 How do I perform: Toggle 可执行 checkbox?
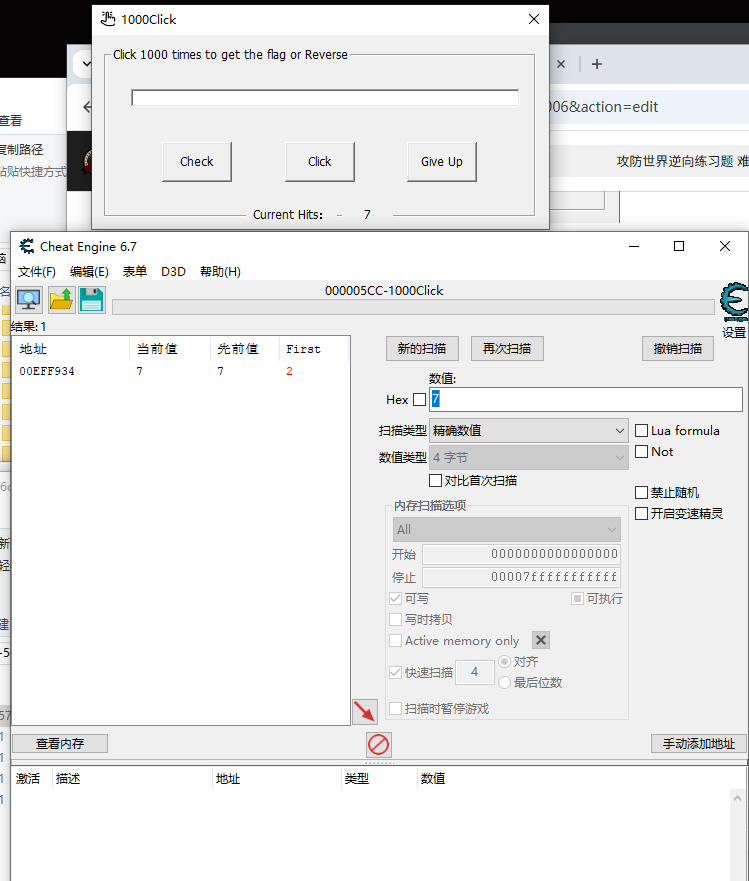click(x=577, y=598)
